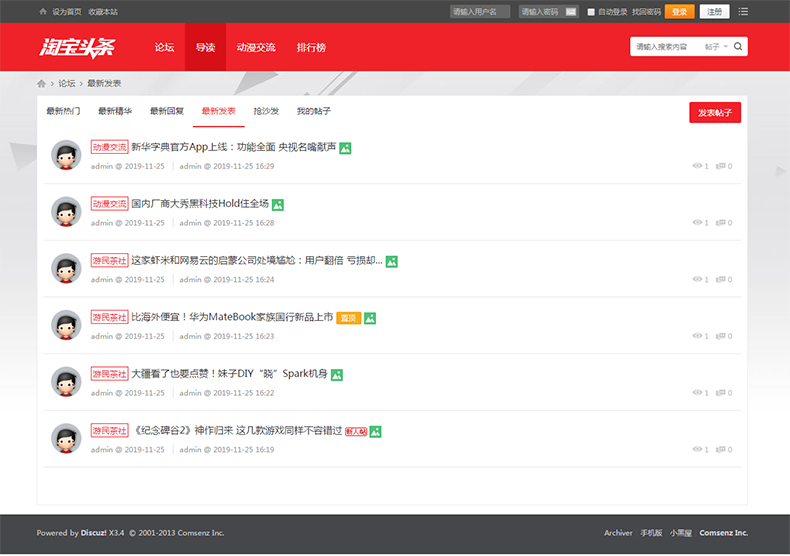Focus the username input field

click(479, 12)
